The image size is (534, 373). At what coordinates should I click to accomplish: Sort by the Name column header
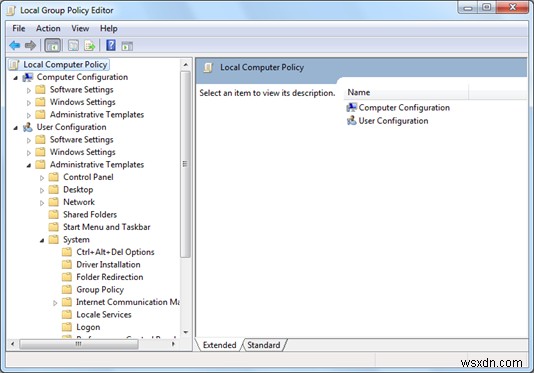pyautogui.click(x=407, y=92)
